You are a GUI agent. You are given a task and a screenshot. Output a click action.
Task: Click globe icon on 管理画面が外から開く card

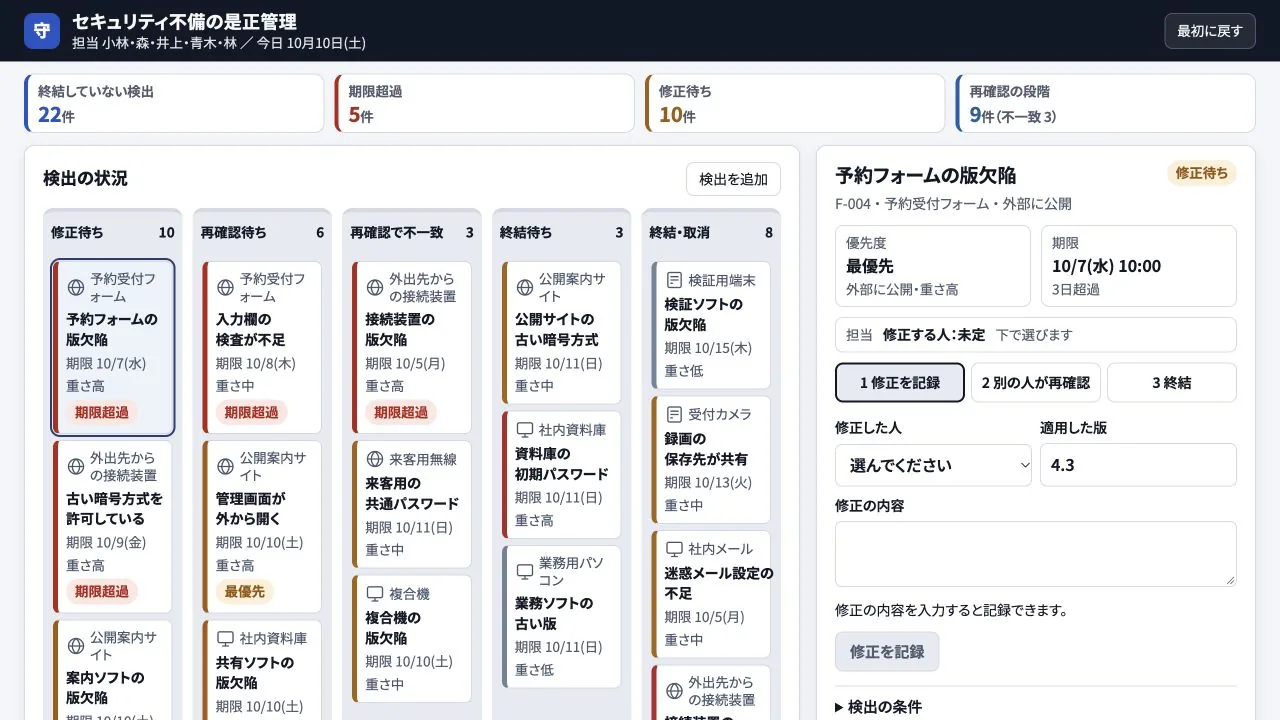tap(225, 467)
